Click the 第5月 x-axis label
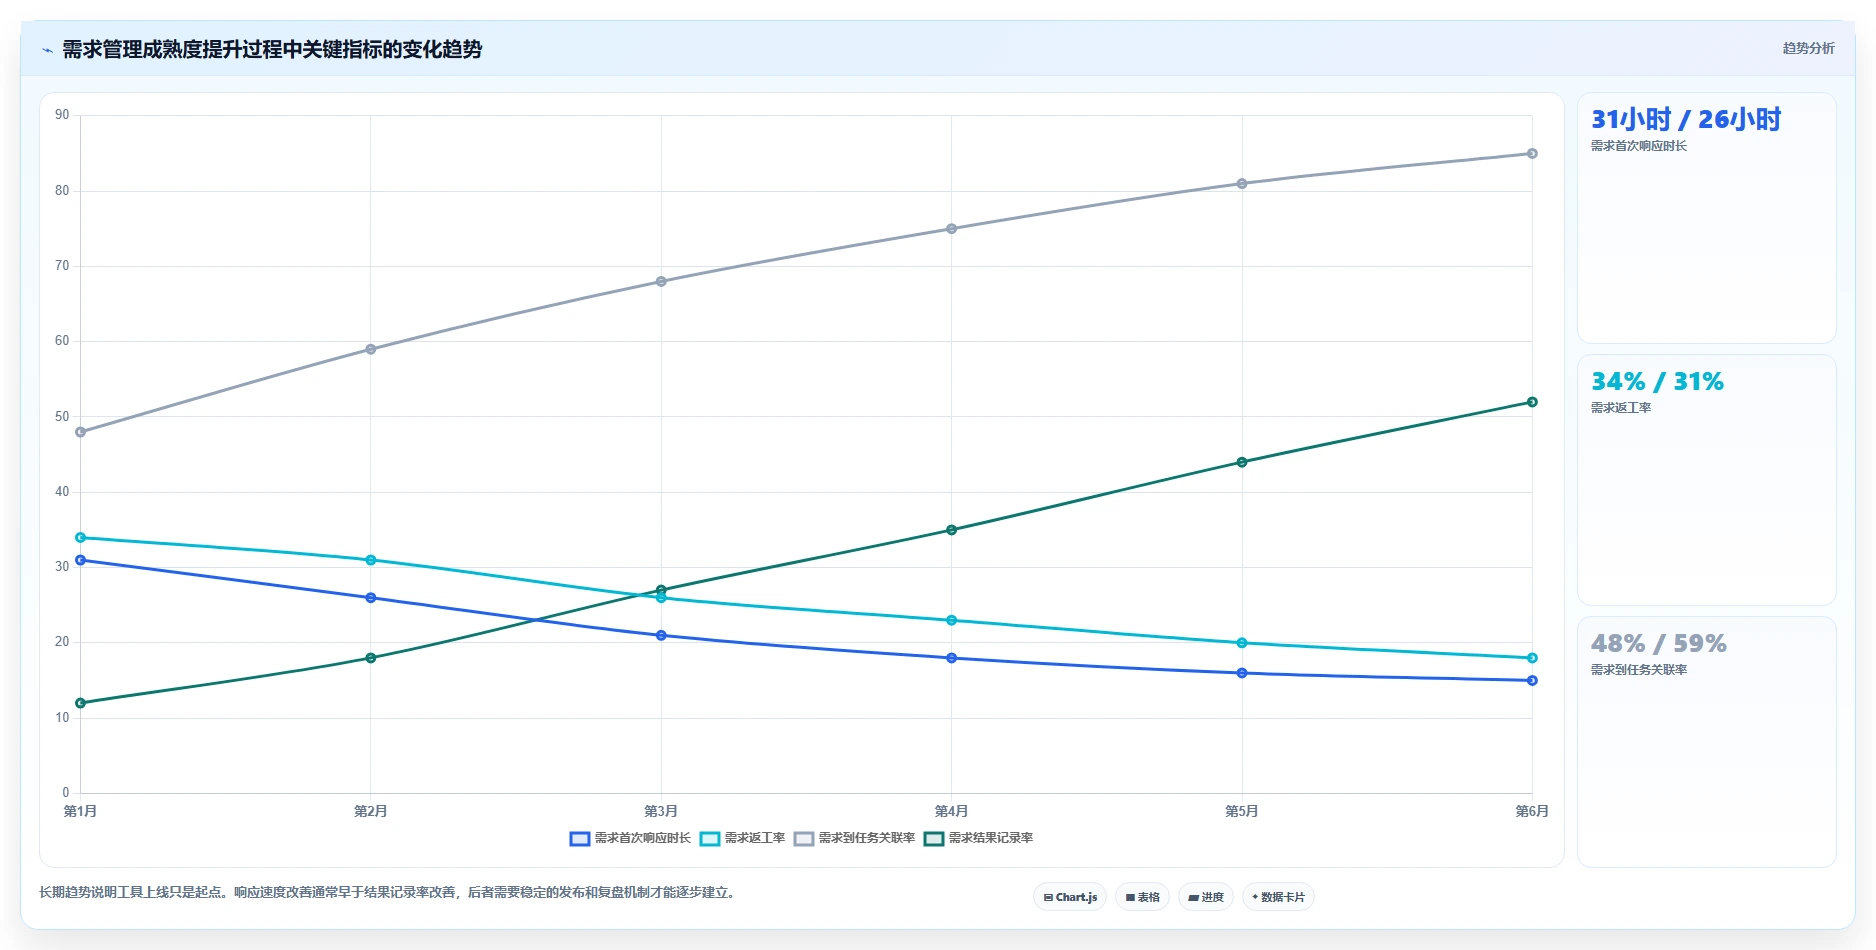 (1242, 811)
